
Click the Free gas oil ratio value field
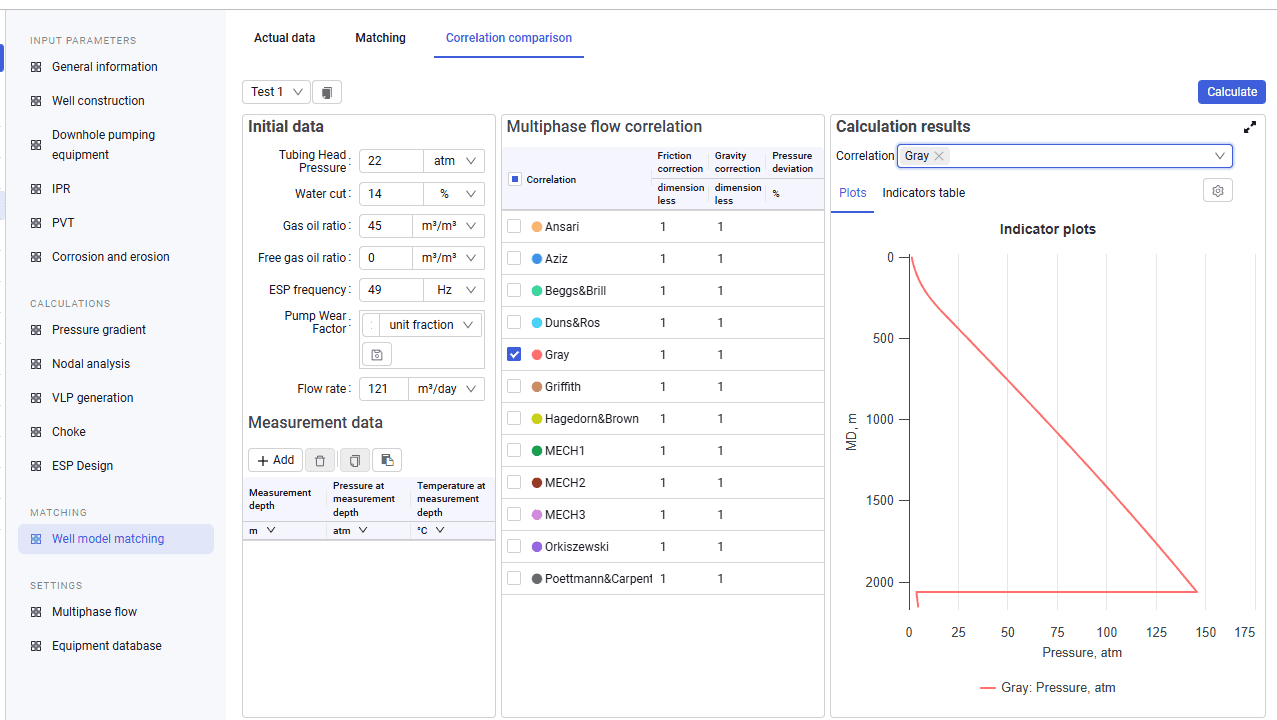point(386,258)
